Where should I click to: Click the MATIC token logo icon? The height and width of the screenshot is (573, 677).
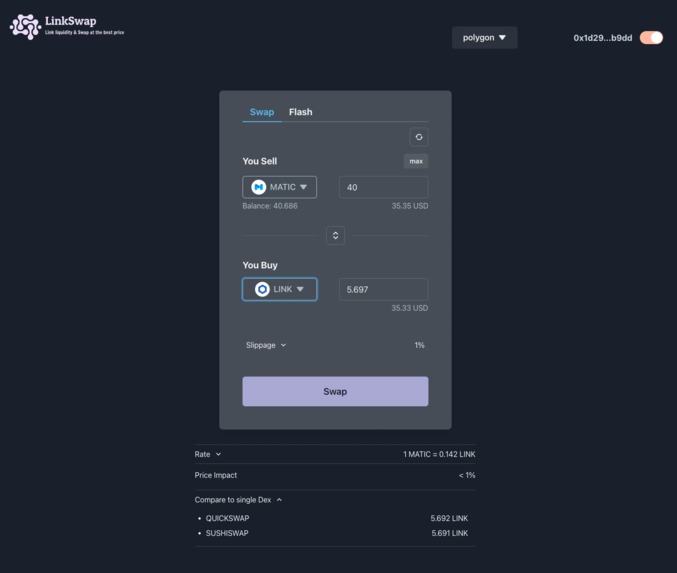[x=259, y=187]
